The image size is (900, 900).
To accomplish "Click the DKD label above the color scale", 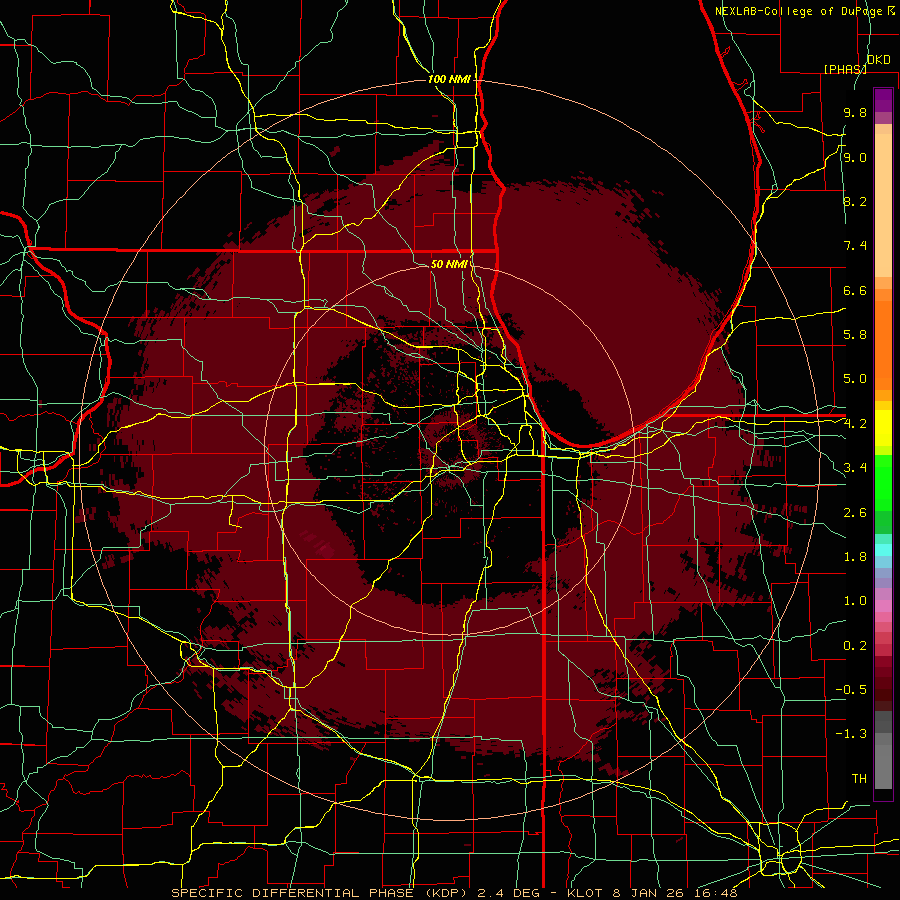I will click(x=879, y=60).
